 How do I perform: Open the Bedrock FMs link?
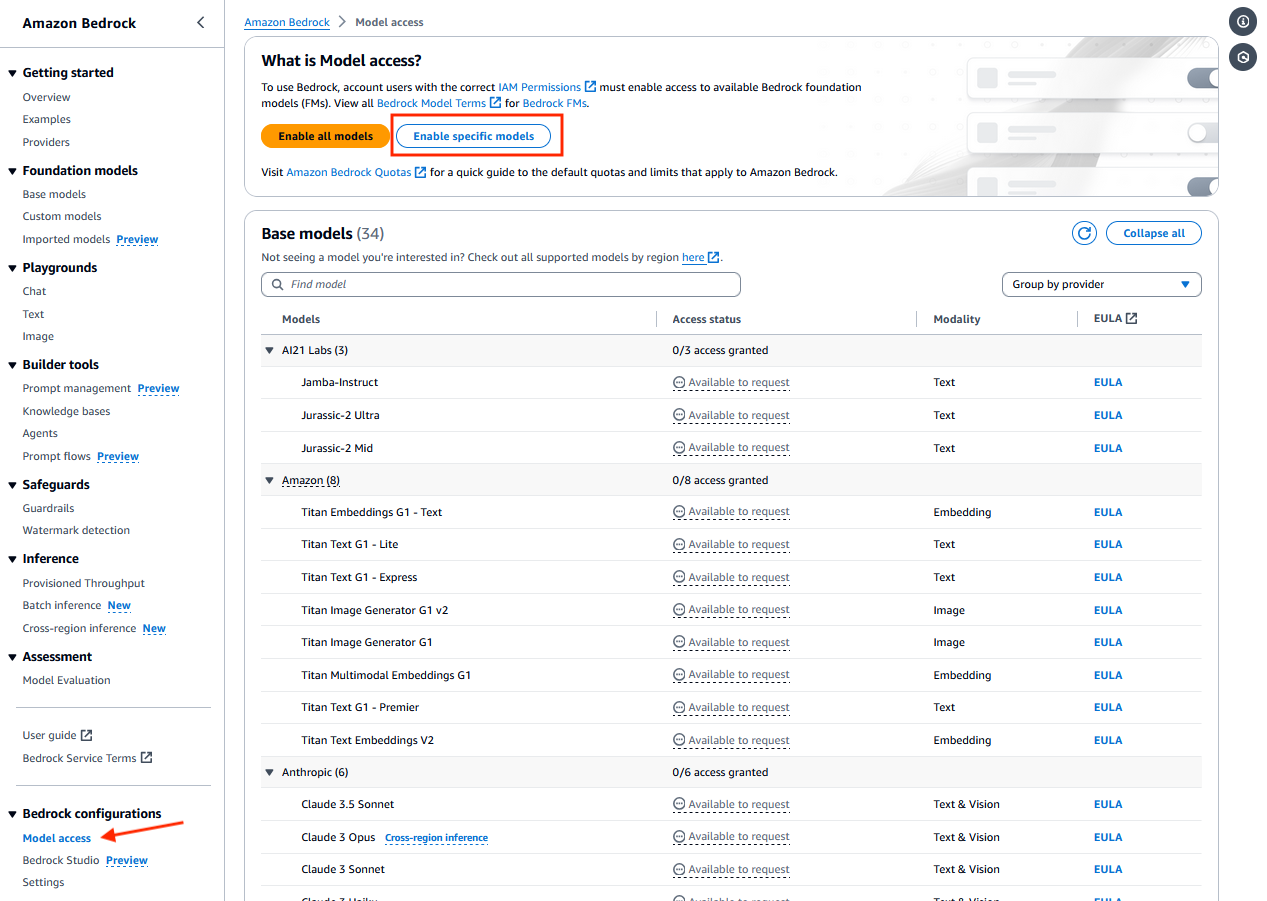(555, 103)
